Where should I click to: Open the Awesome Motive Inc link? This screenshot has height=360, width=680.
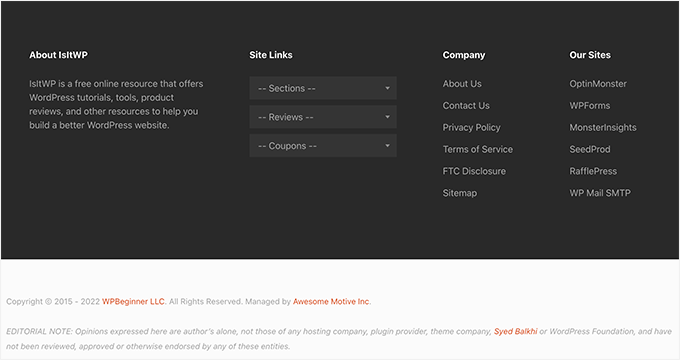point(331,301)
